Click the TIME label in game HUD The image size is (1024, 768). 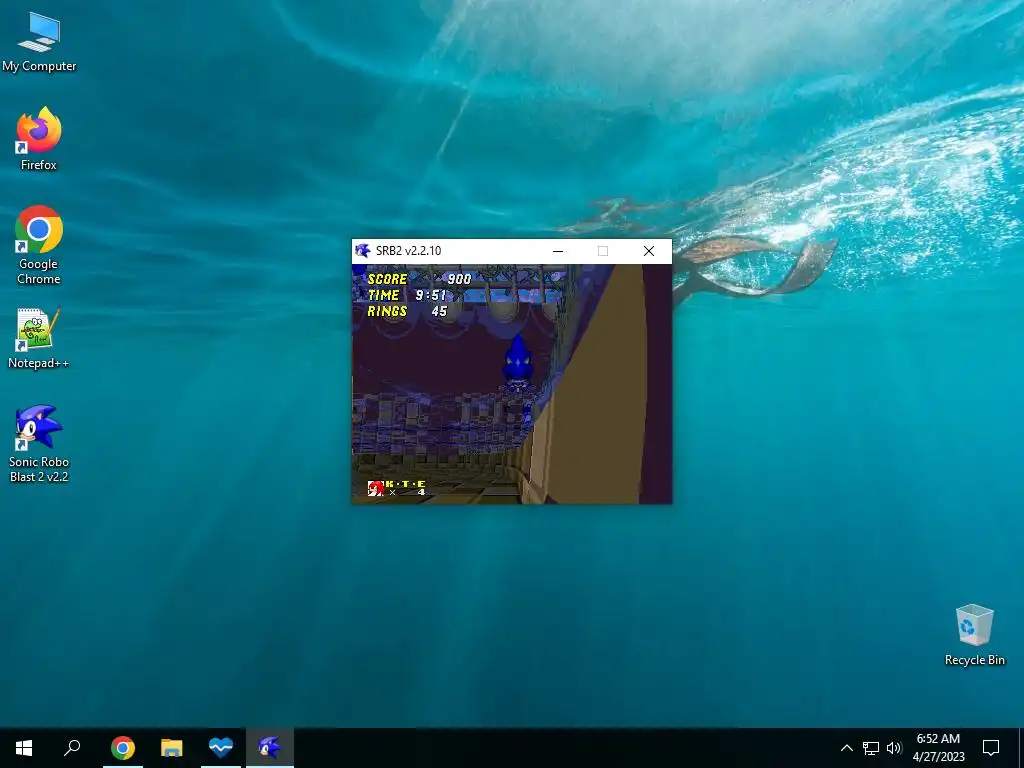(x=383, y=295)
